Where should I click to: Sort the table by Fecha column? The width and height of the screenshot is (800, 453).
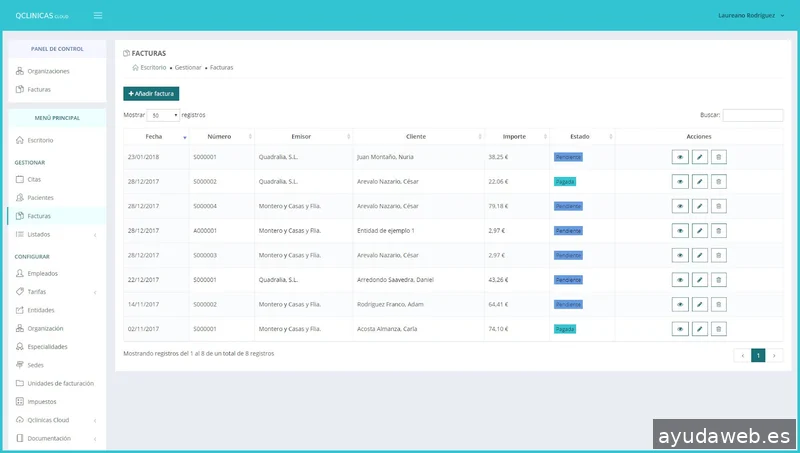(x=156, y=137)
